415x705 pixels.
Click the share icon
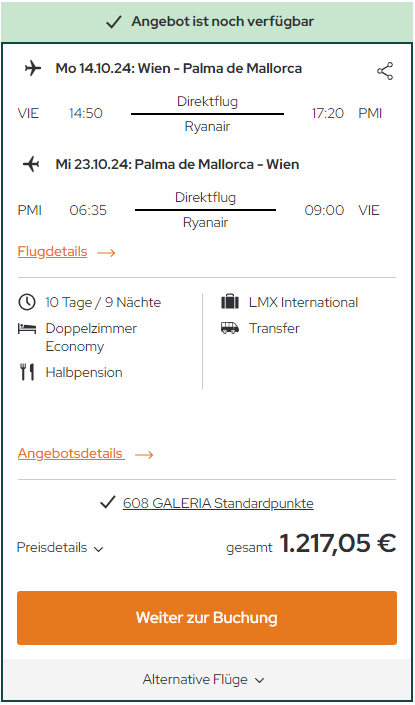click(385, 71)
